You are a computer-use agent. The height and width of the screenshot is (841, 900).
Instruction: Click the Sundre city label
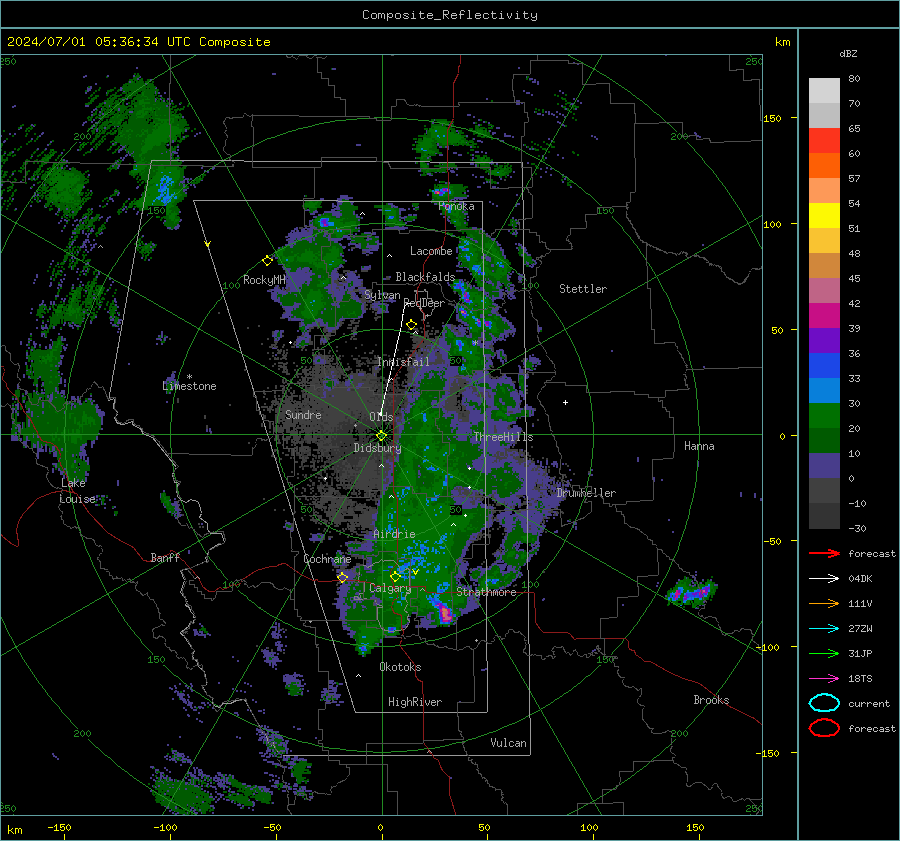pos(303,414)
